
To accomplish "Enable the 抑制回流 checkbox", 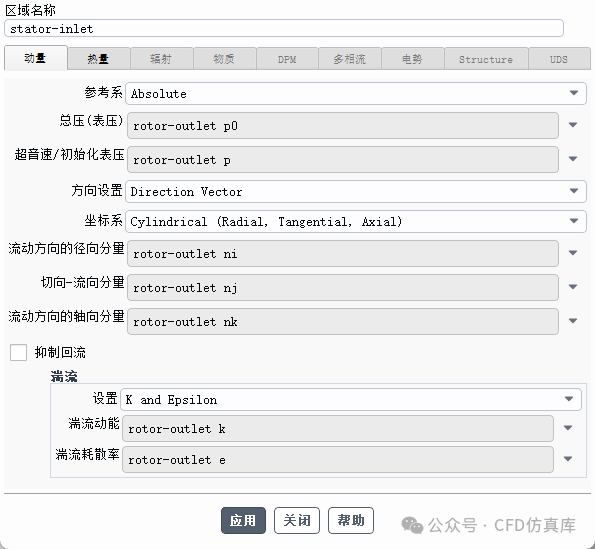I will [19, 352].
